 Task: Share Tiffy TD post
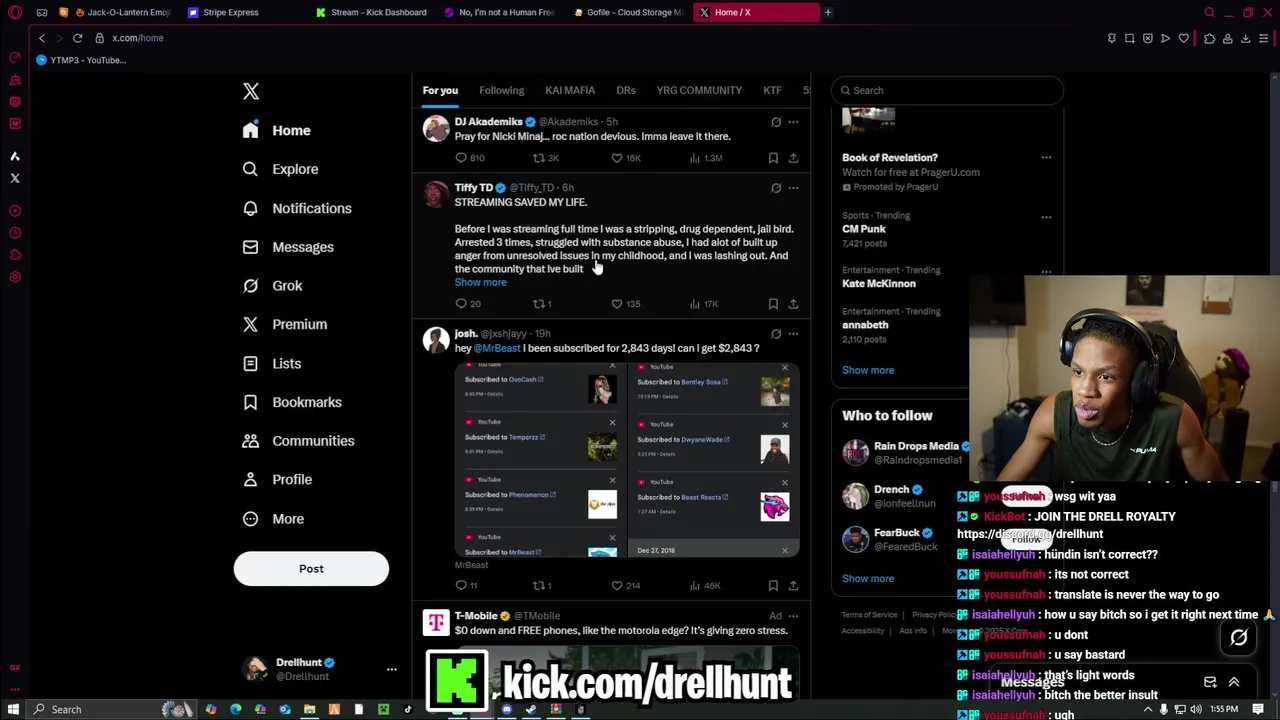pos(793,304)
